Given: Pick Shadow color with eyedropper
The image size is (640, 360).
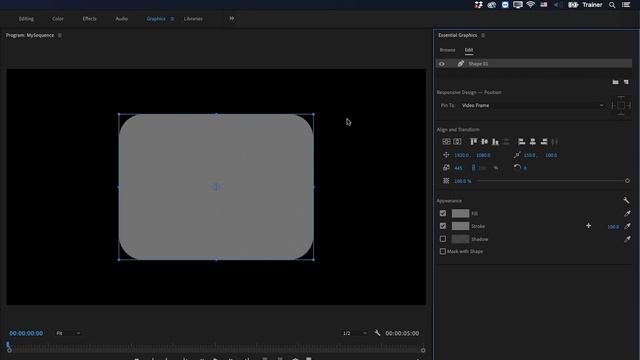Looking at the screenshot, I should click(627, 239).
